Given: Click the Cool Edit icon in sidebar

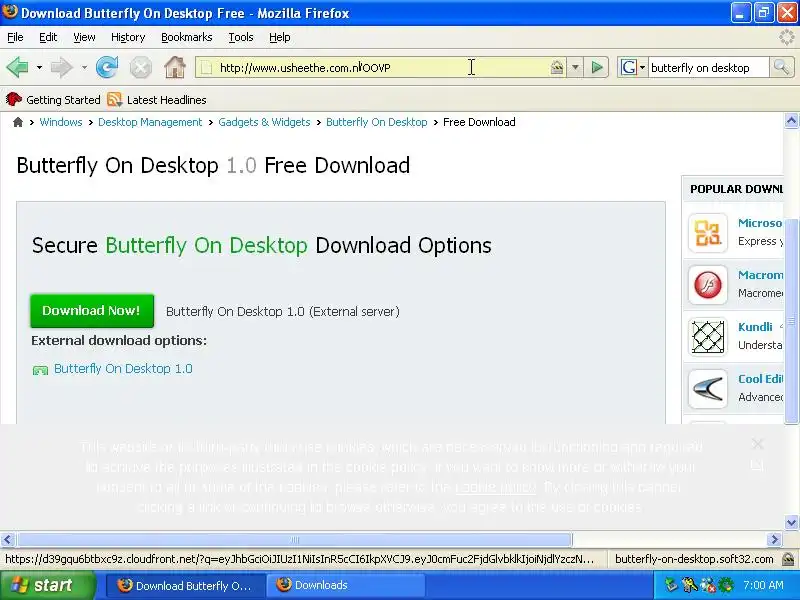Looking at the screenshot, I should [708, 389].
